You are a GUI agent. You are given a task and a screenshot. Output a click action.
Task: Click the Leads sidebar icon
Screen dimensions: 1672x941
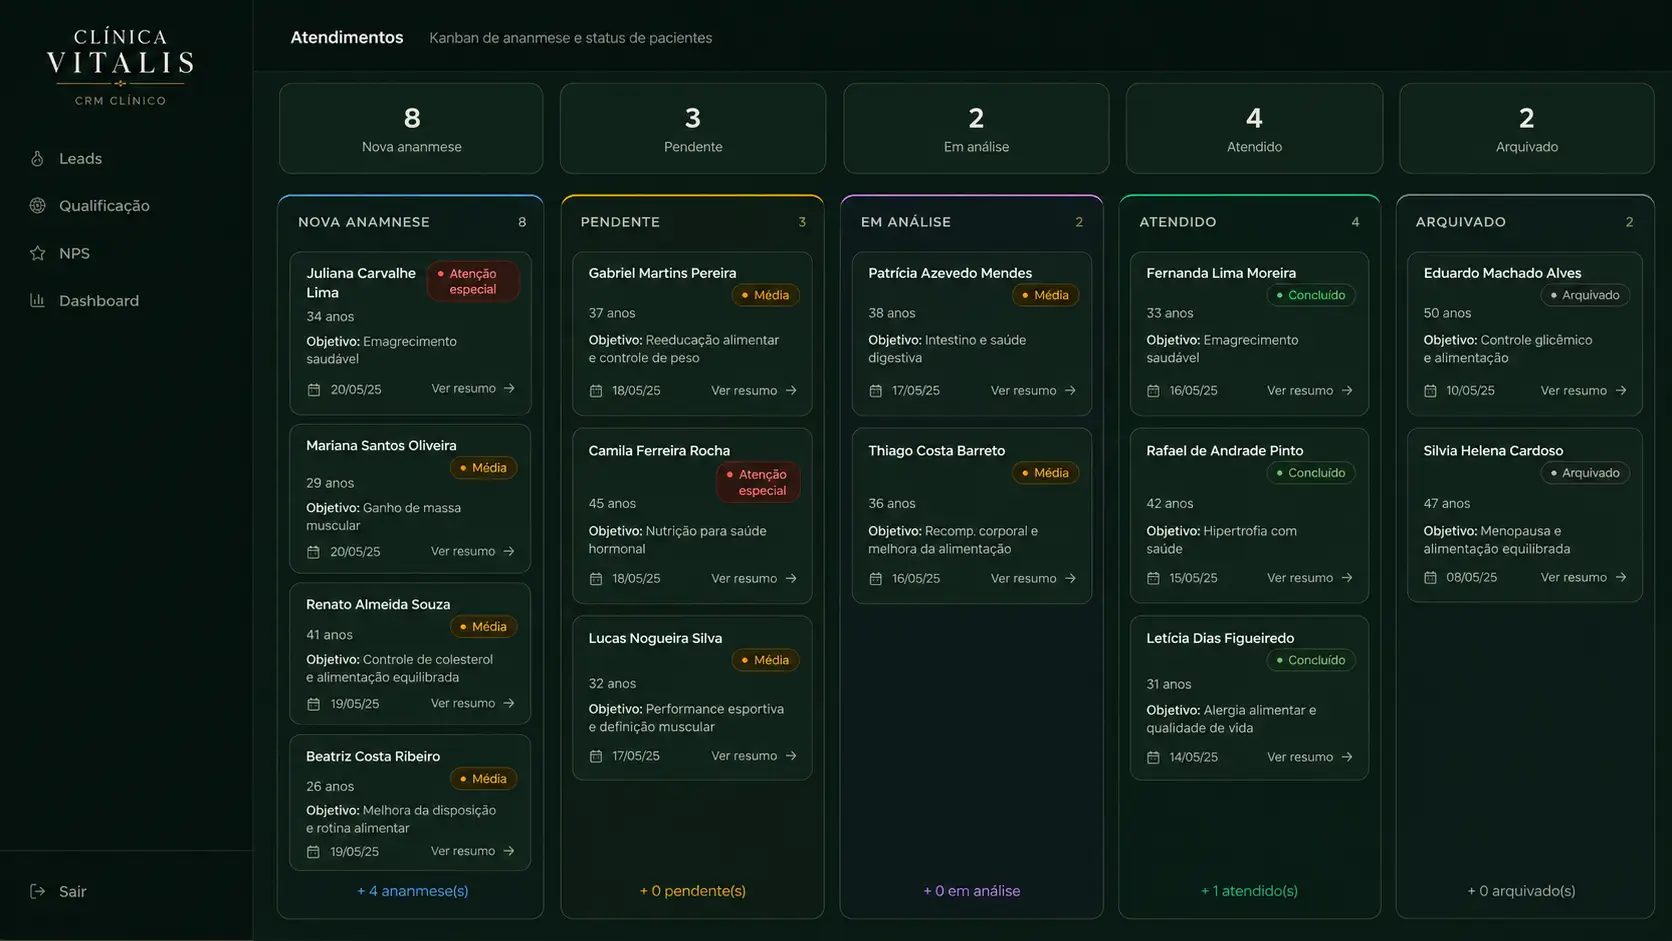point(37,158)
